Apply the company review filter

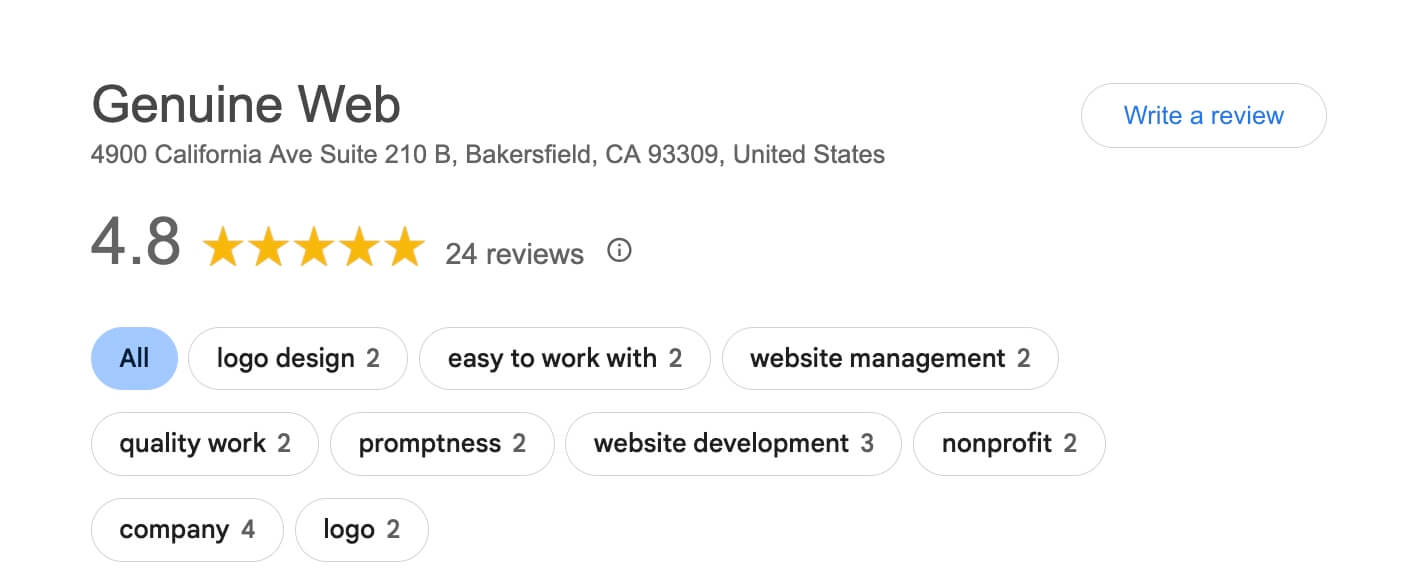(x=187, y=529)
